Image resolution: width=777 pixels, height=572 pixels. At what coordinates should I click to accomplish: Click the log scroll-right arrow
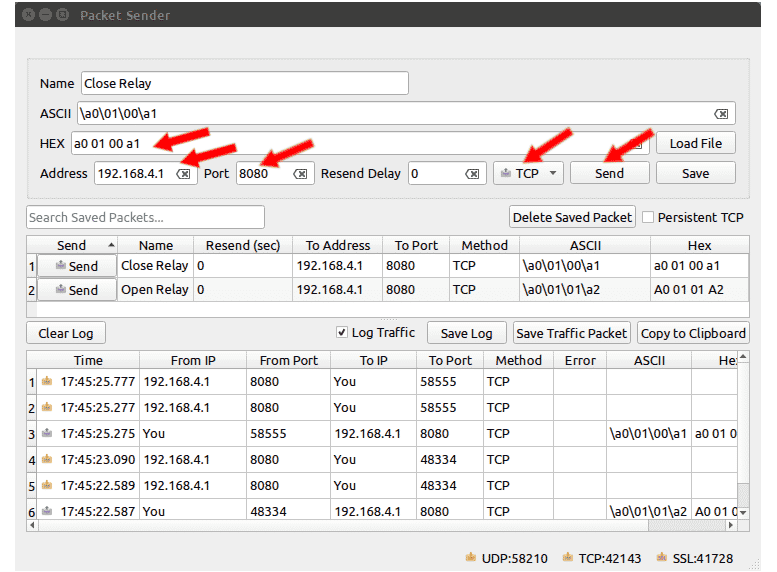[730, 525]
